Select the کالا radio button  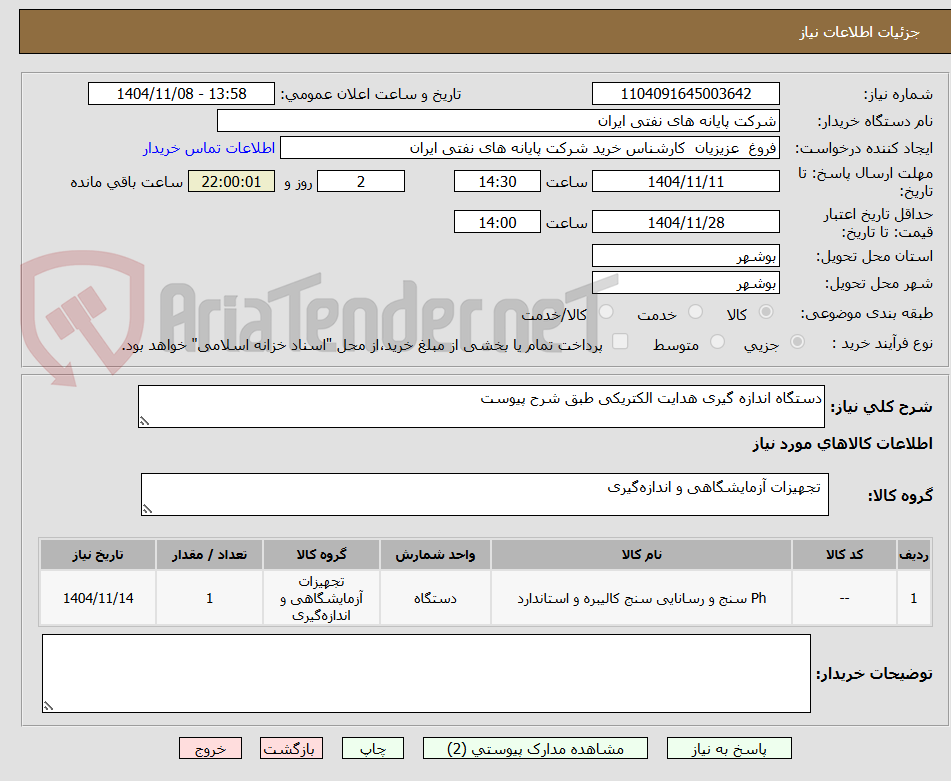[x=766, y=312]
